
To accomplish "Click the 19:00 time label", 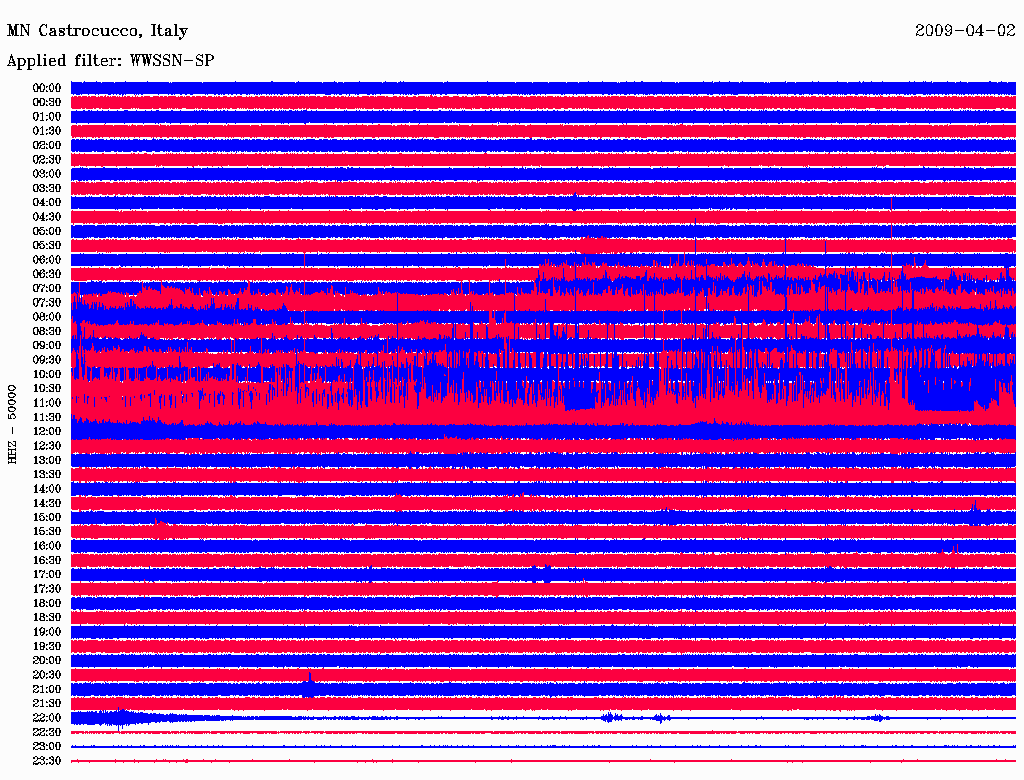I will [47, 632].
